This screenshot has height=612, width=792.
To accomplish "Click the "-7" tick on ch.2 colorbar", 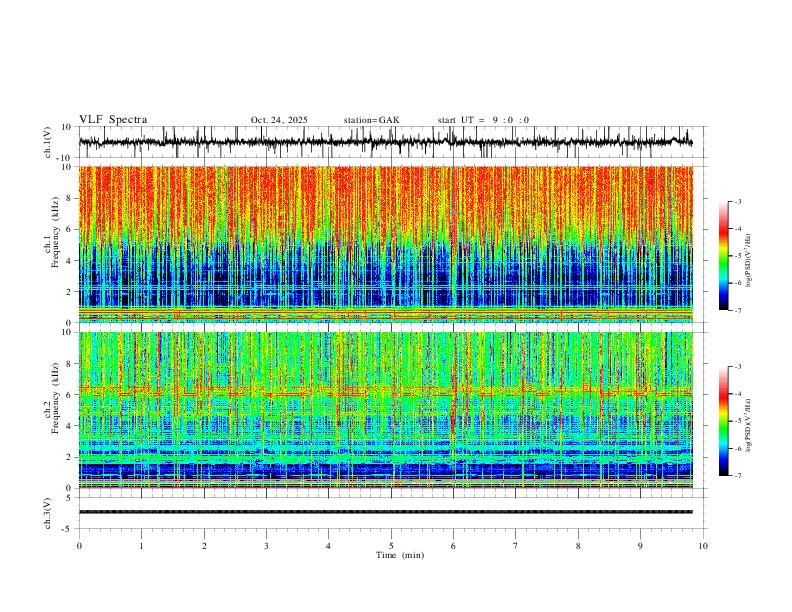I will (x=737, y=475).
